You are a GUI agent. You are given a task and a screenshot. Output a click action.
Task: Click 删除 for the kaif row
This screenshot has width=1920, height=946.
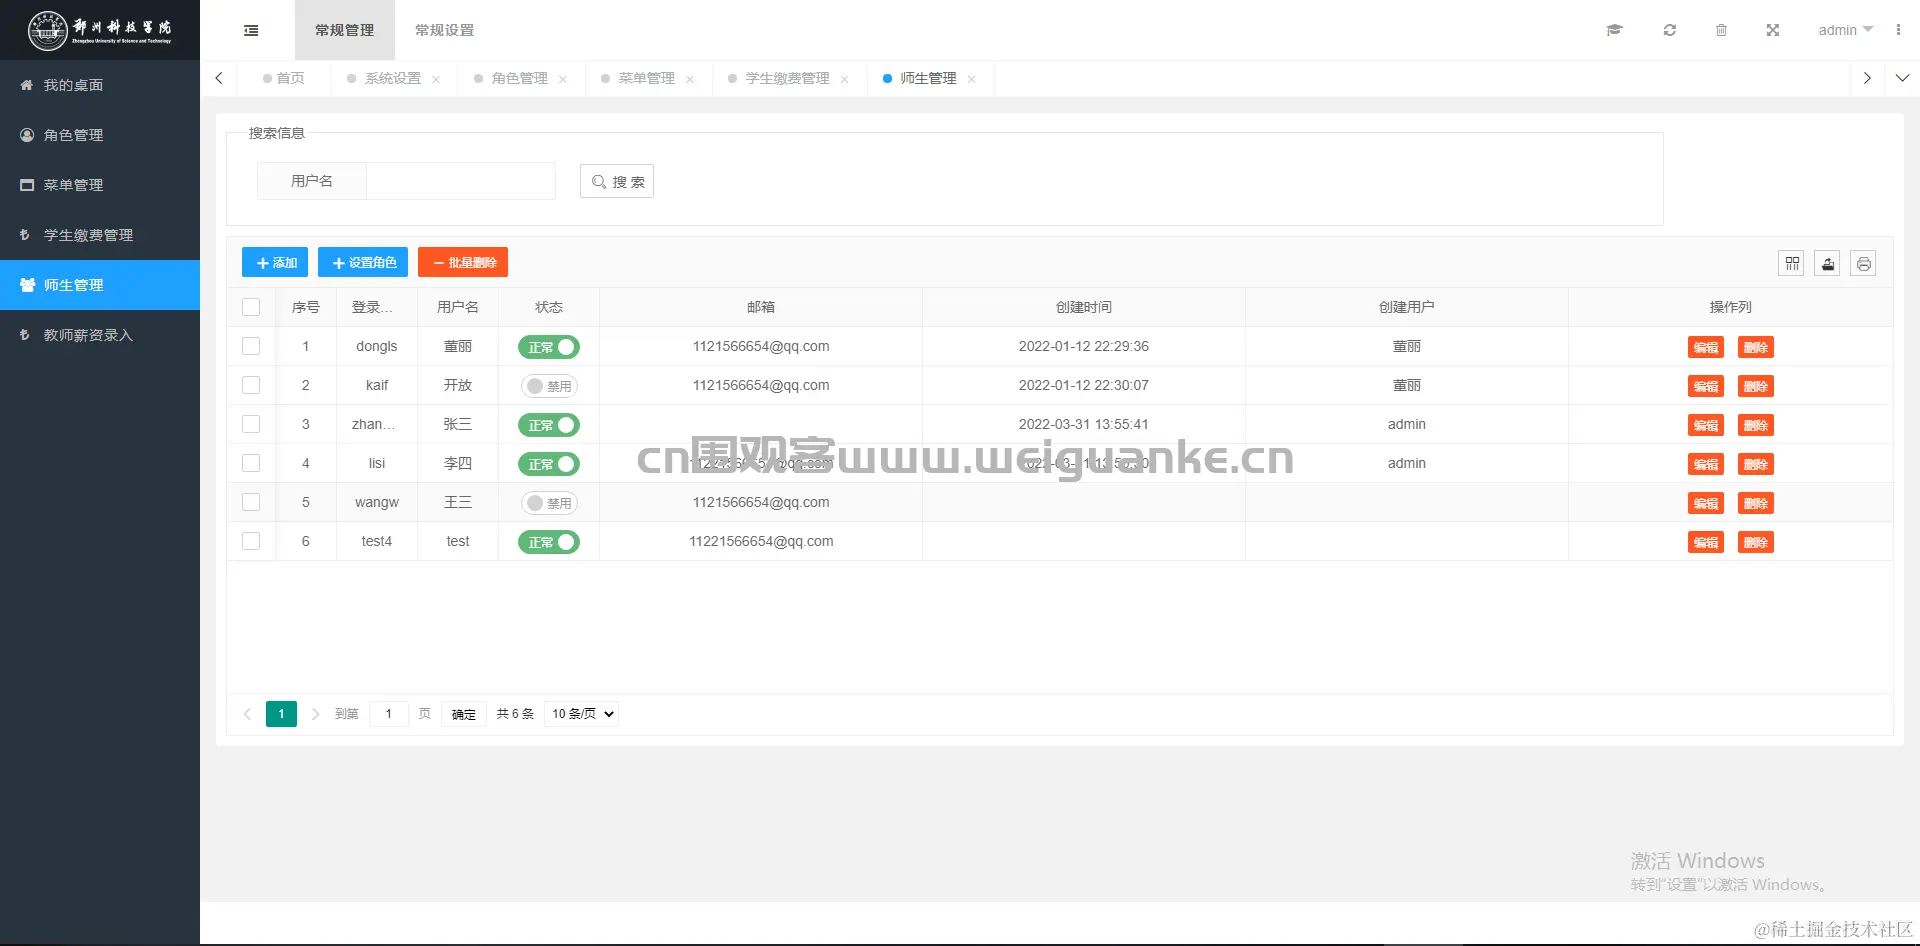pos(1756,386)
